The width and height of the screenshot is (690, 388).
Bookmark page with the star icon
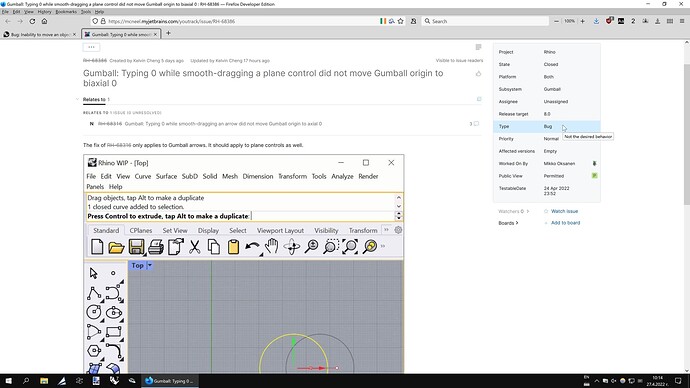(400, 21)
